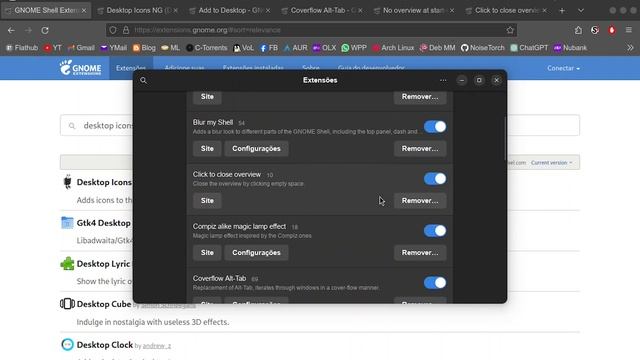Open the C-Torrents bookmark
Viewport: 640px width, 360px height.
207,48
